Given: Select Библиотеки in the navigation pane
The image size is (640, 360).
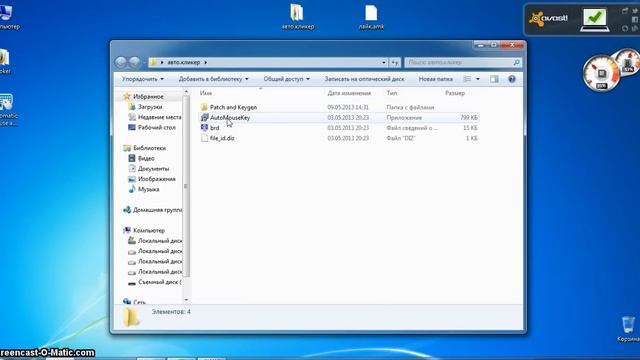Looking at the screenshot, I should point(149,148).
